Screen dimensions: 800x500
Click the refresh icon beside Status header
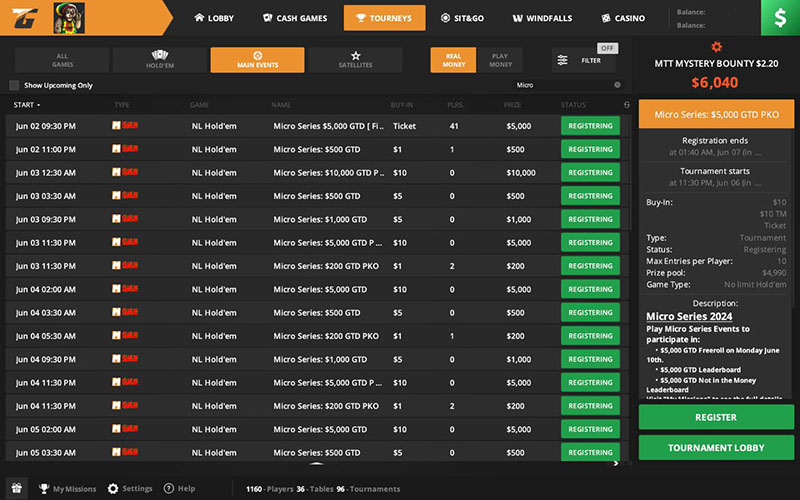pos(627,105)
